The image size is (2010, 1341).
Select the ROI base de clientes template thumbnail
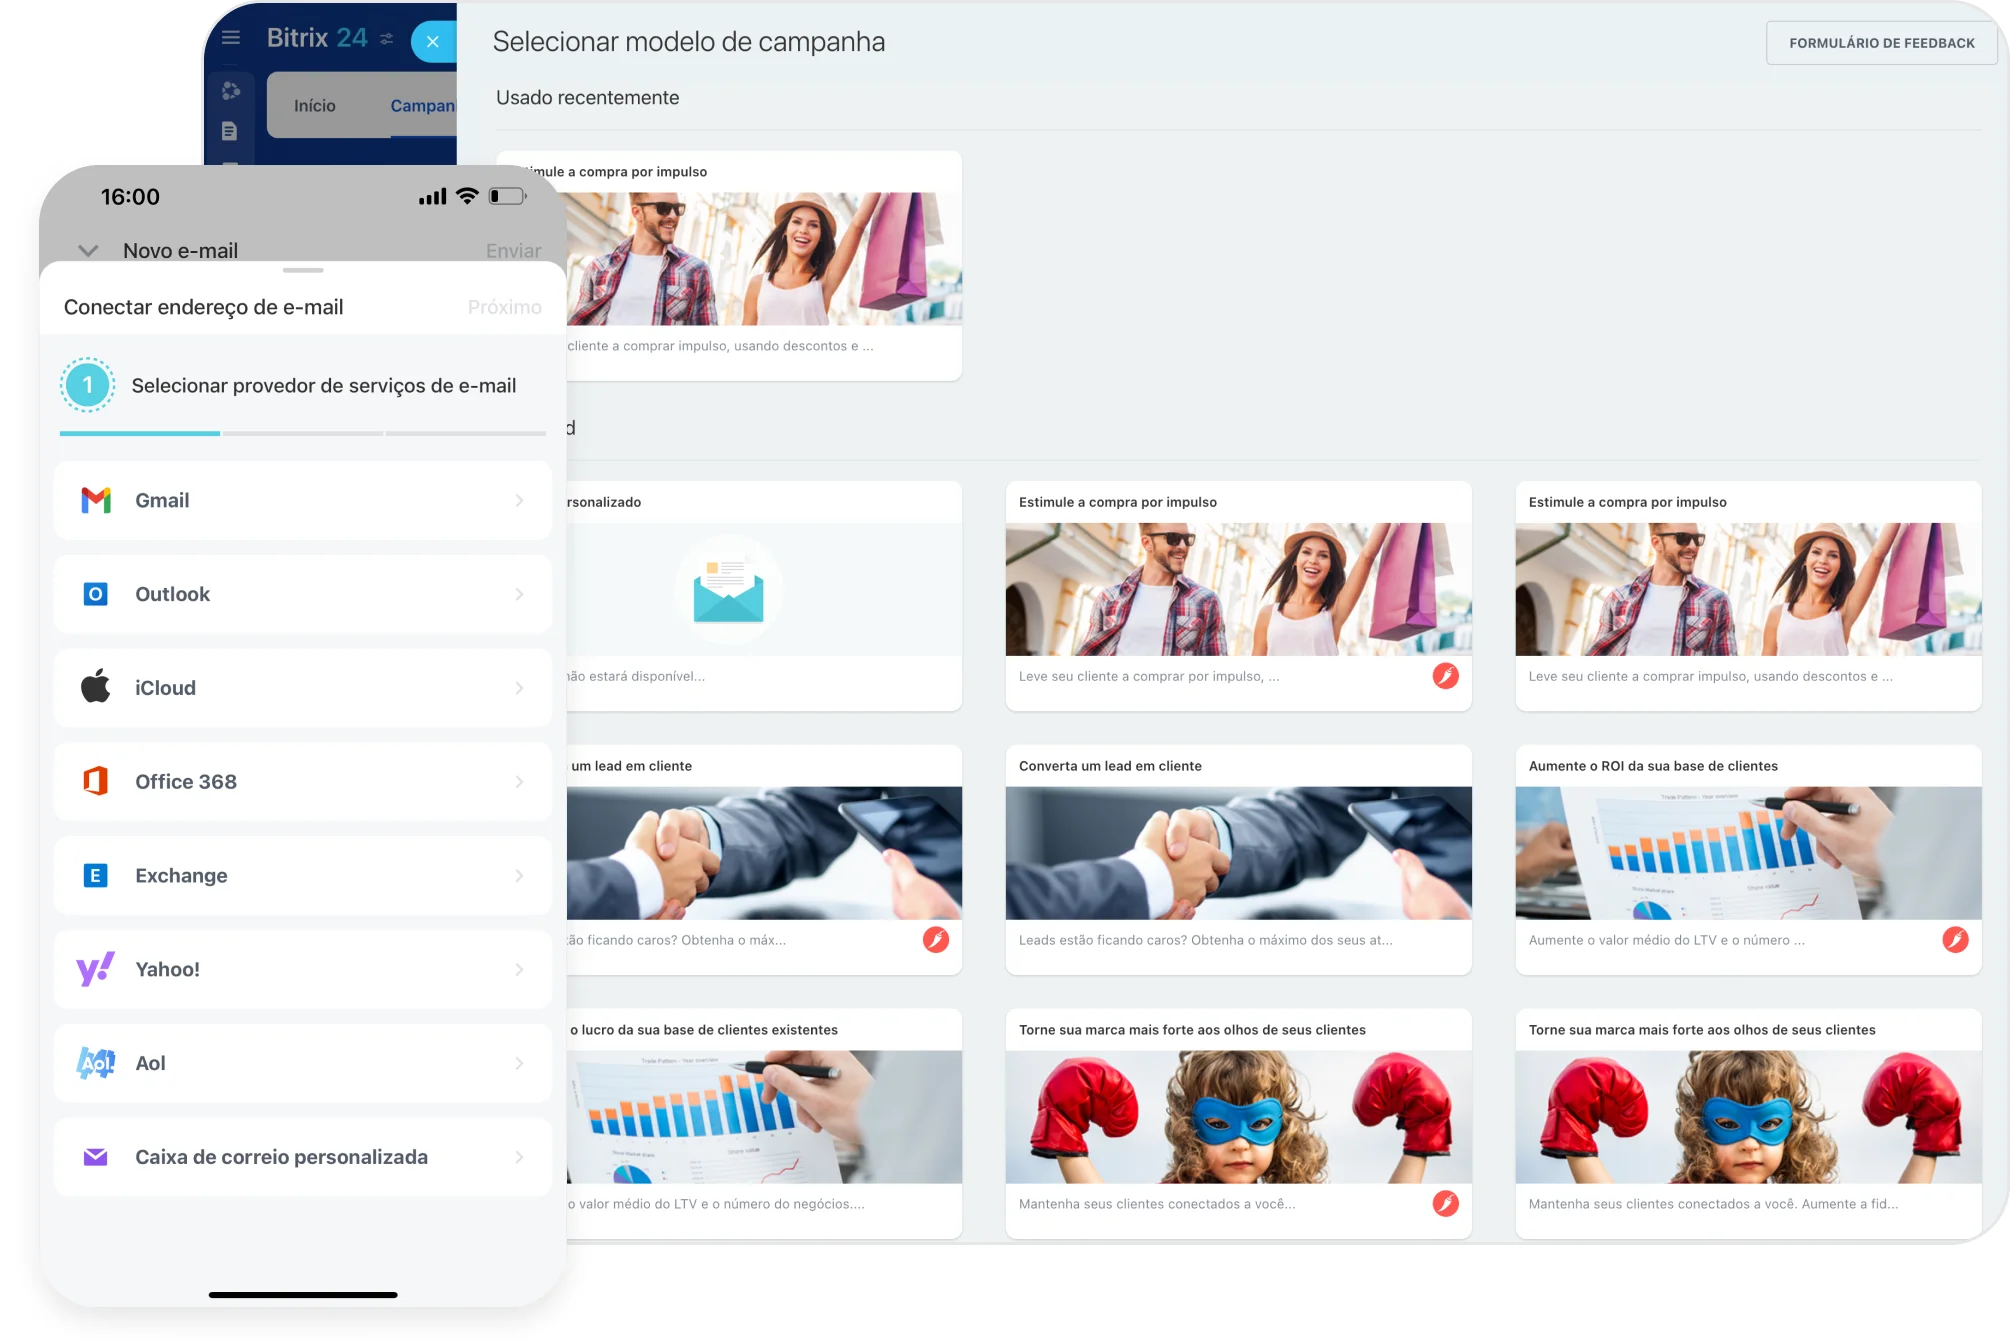tap(1747, 853)
